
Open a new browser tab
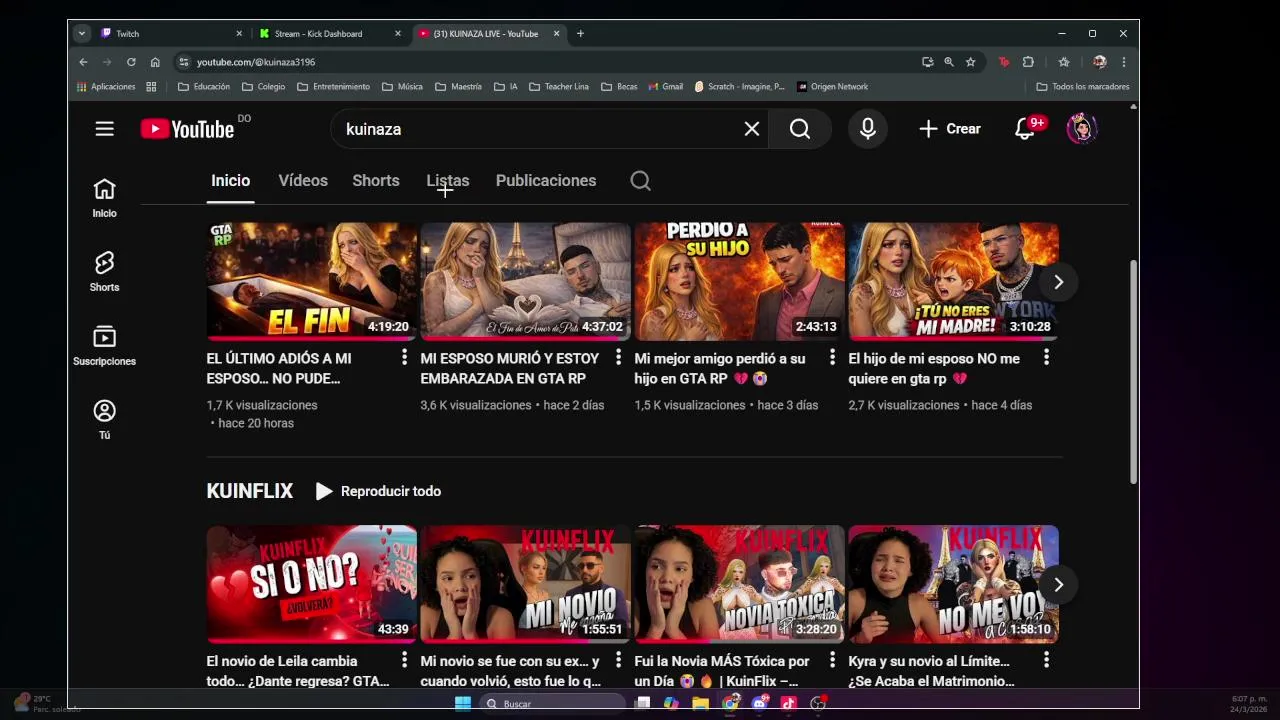(580, 33)
